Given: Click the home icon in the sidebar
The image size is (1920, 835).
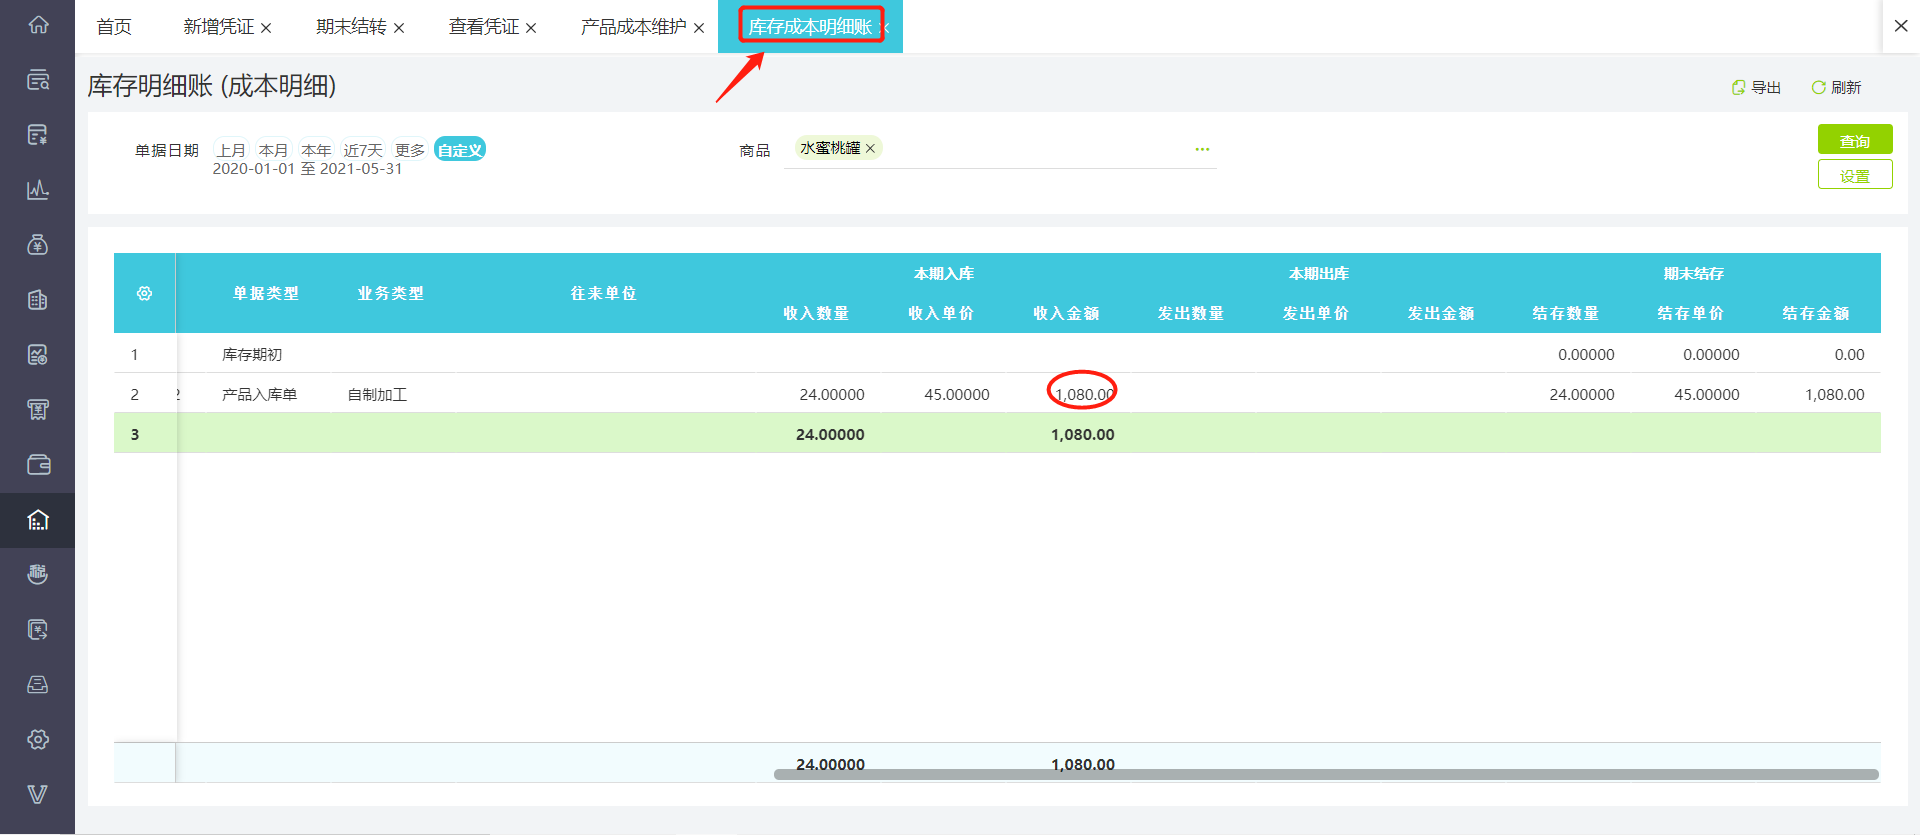Looking at the screenshot, I should tap(38, 25).
